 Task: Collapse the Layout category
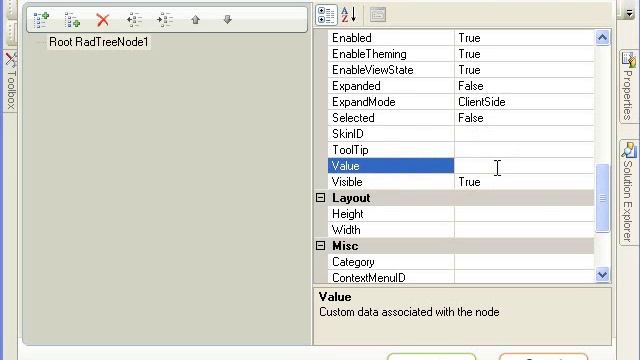320,198
